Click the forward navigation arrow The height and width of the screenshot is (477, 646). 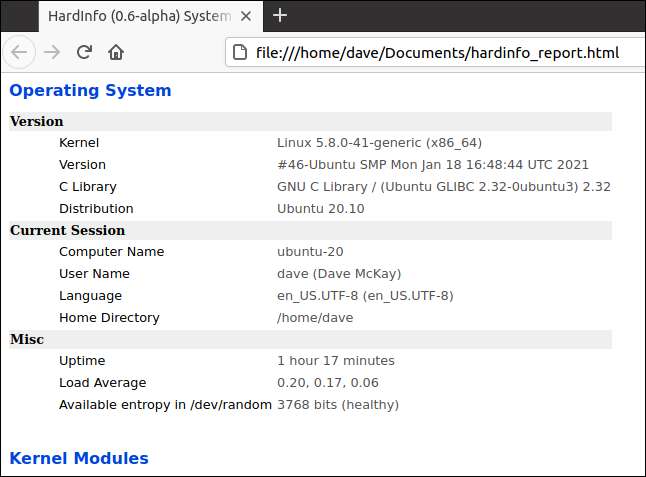click(52, 52)
